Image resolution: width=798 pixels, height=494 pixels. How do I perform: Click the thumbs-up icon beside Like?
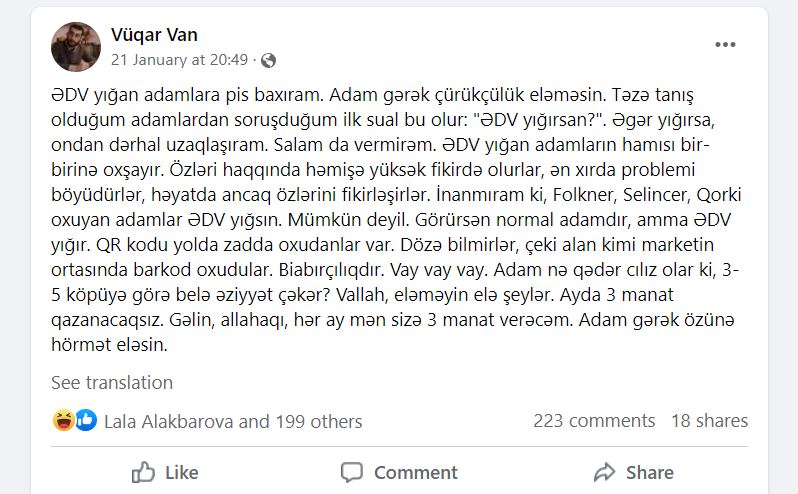[144, 472]
